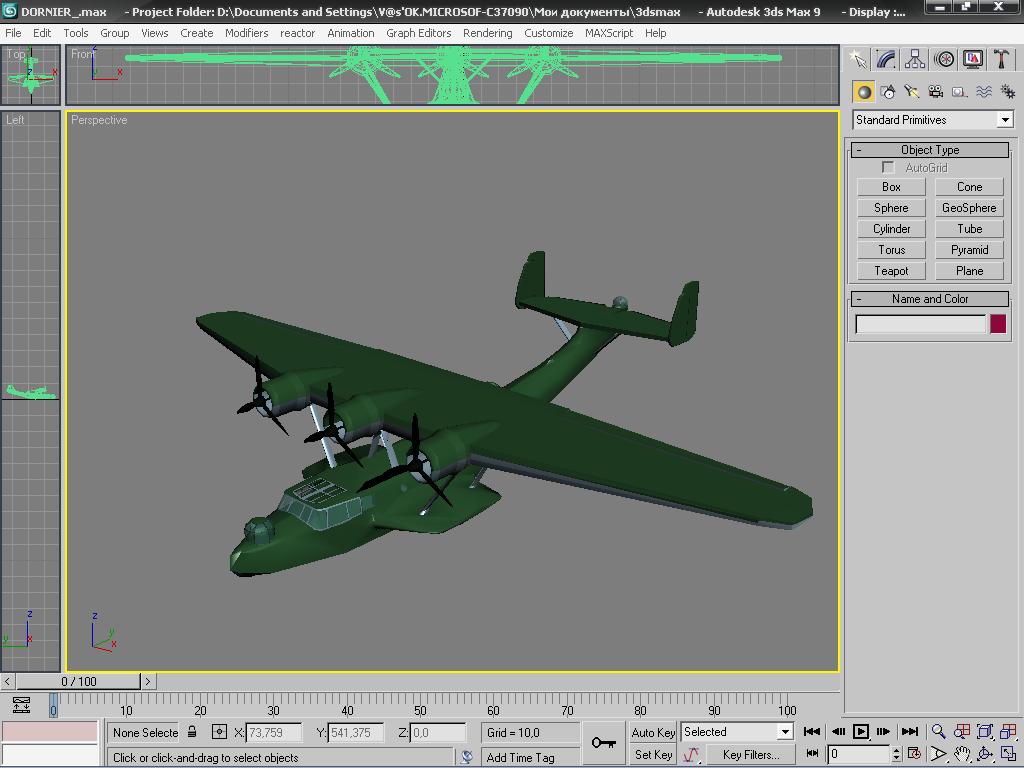
Task: Open the Modifiers menu
Action: (x=246, y=33)
